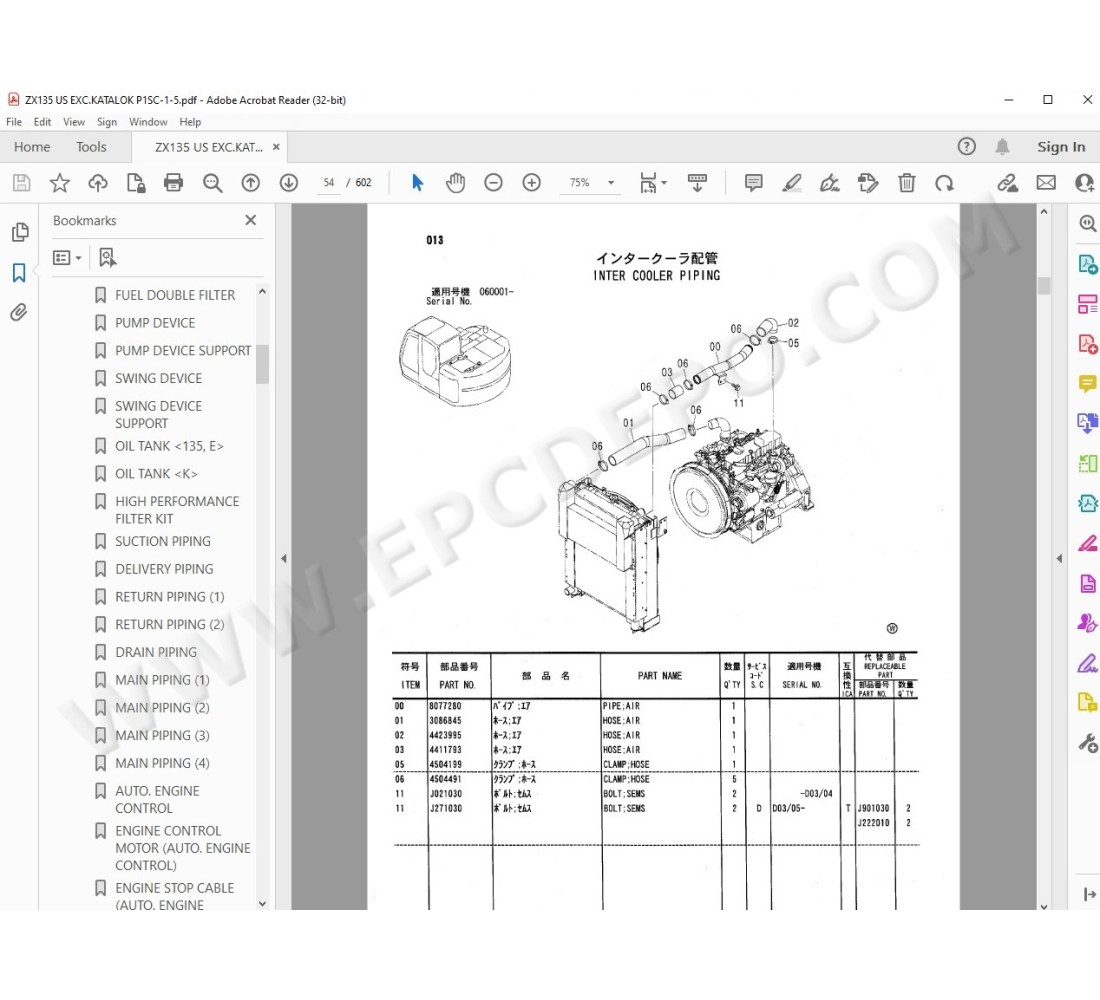Click the Delete trash icon
This screenshot has width=1100, height=1000.
coord(906,183)
